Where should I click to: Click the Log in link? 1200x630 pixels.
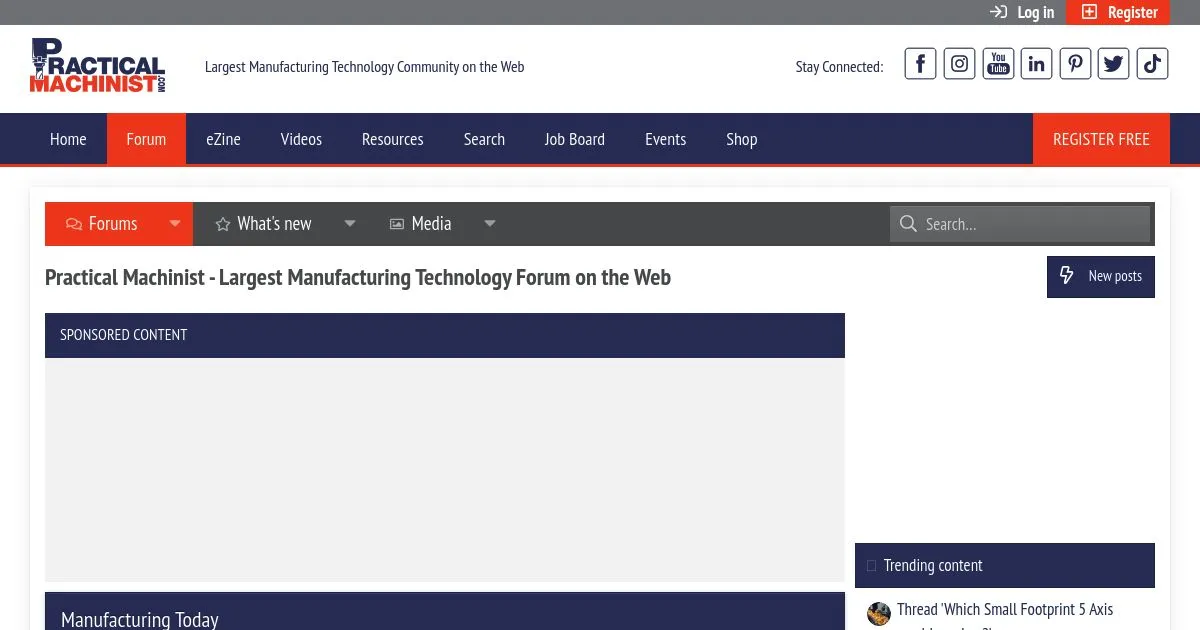[x=1022, y=12]
